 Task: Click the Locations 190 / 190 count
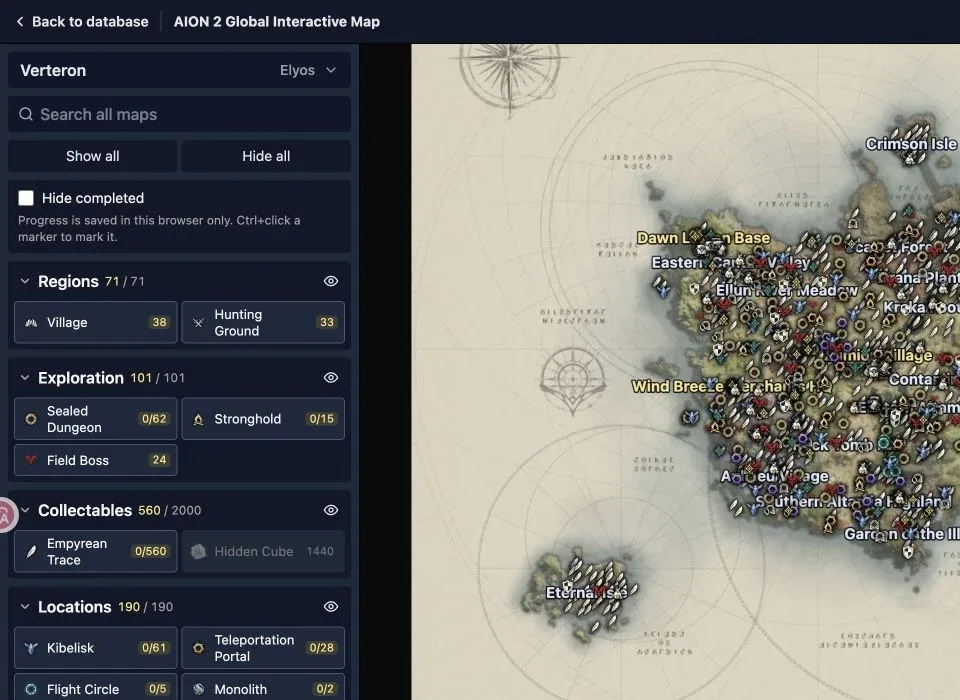tap(146, 607)
